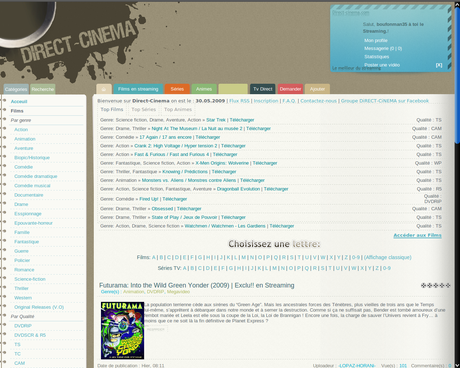460x368 pixels.
Task: Open X-Men Origins: Wolverine link
Action: [222, 163]
